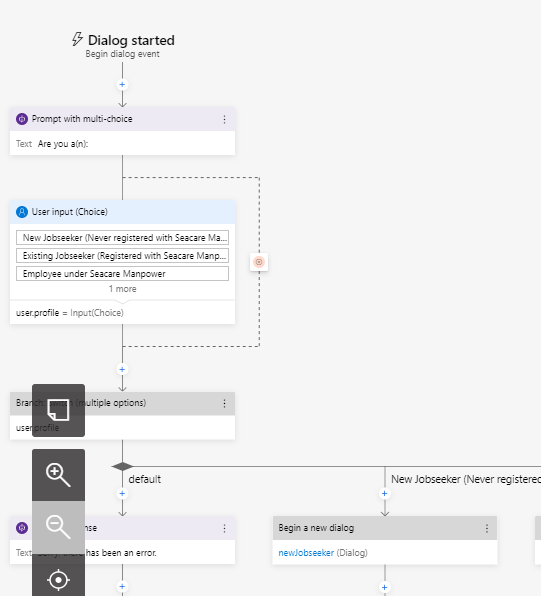Image resolution: width=541 pixels, height=596 pixels.
Task: Zoom in on the canvas
Action: [x=58, y=475]
